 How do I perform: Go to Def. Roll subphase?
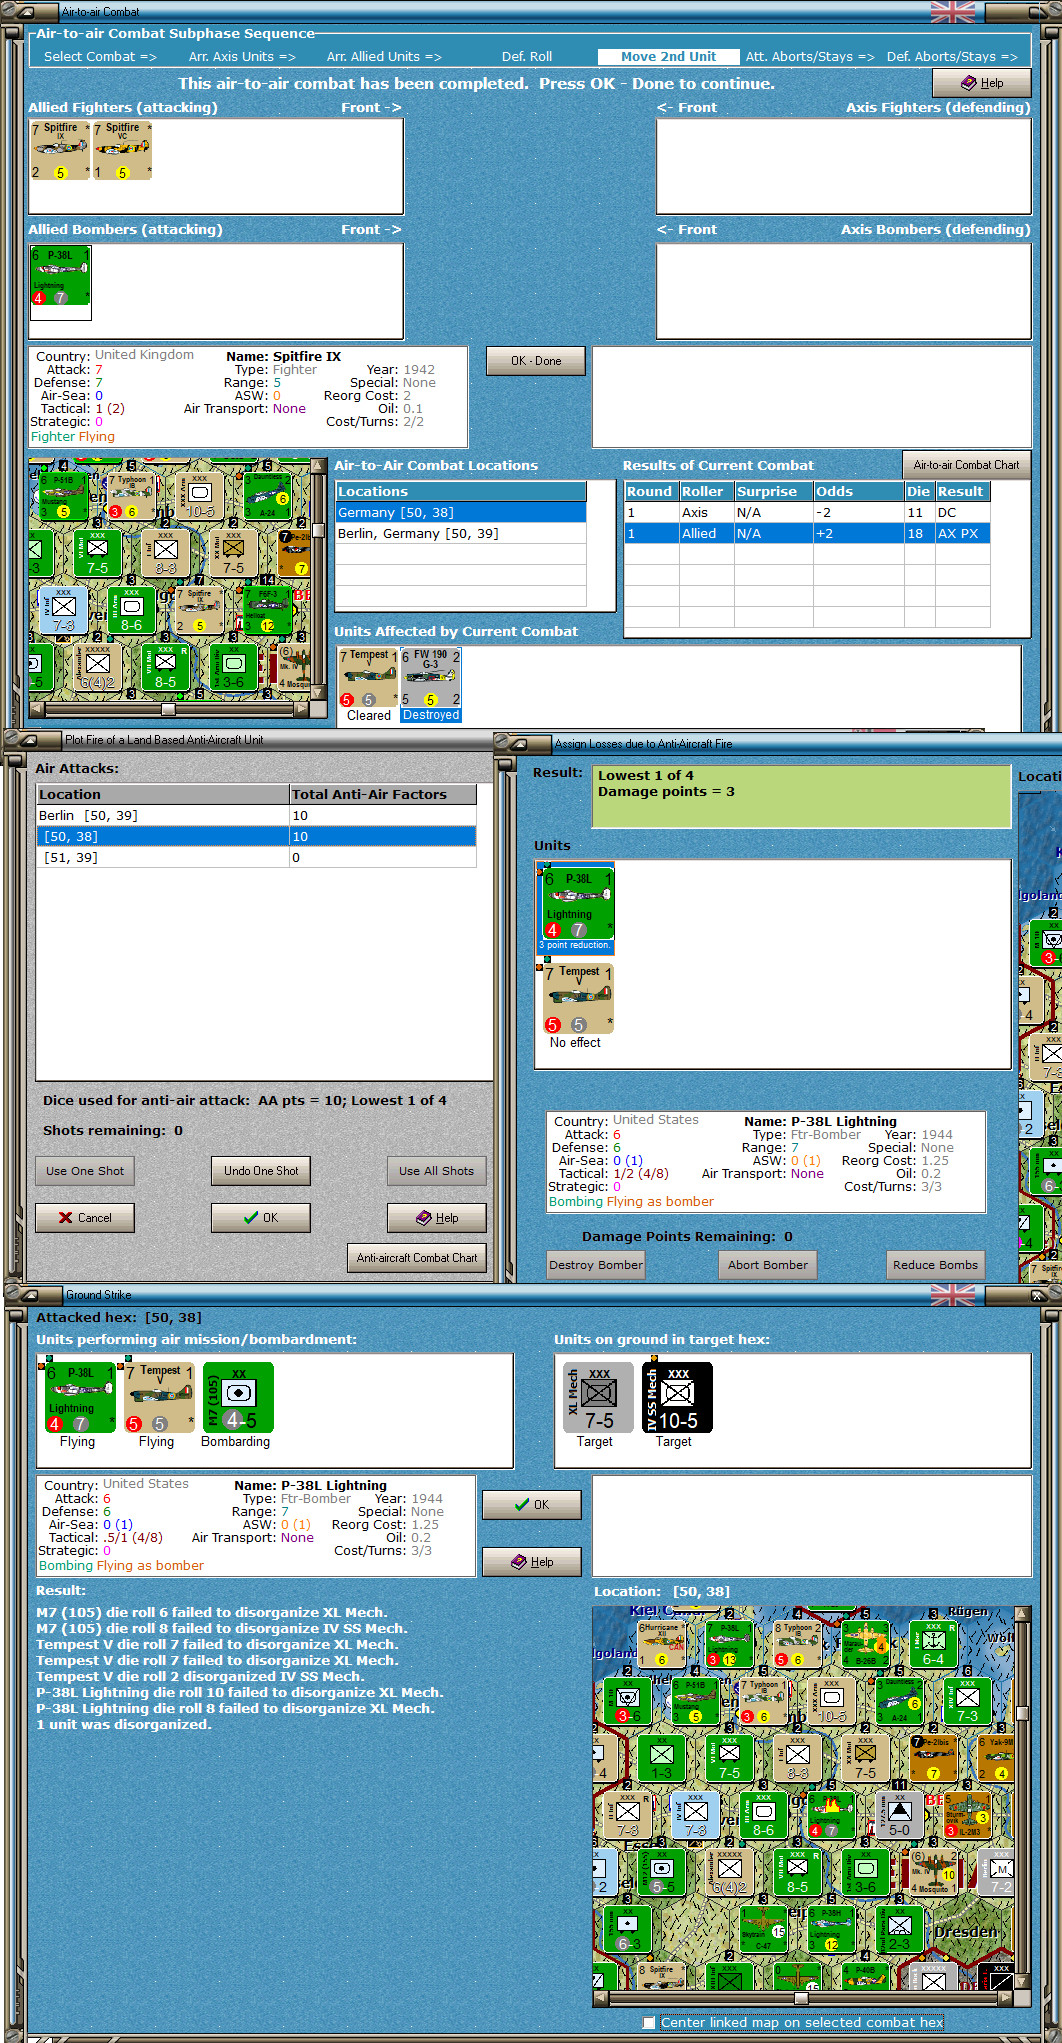click(527, 57)
